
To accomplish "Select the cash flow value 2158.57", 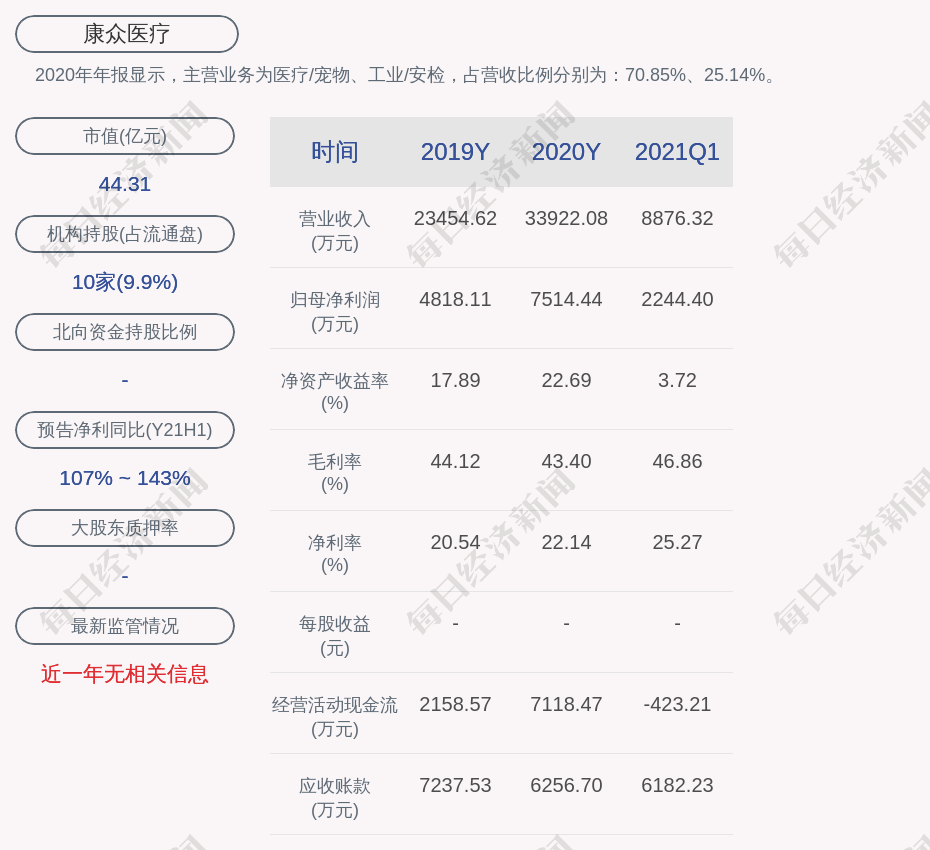I will click(455, 704).
